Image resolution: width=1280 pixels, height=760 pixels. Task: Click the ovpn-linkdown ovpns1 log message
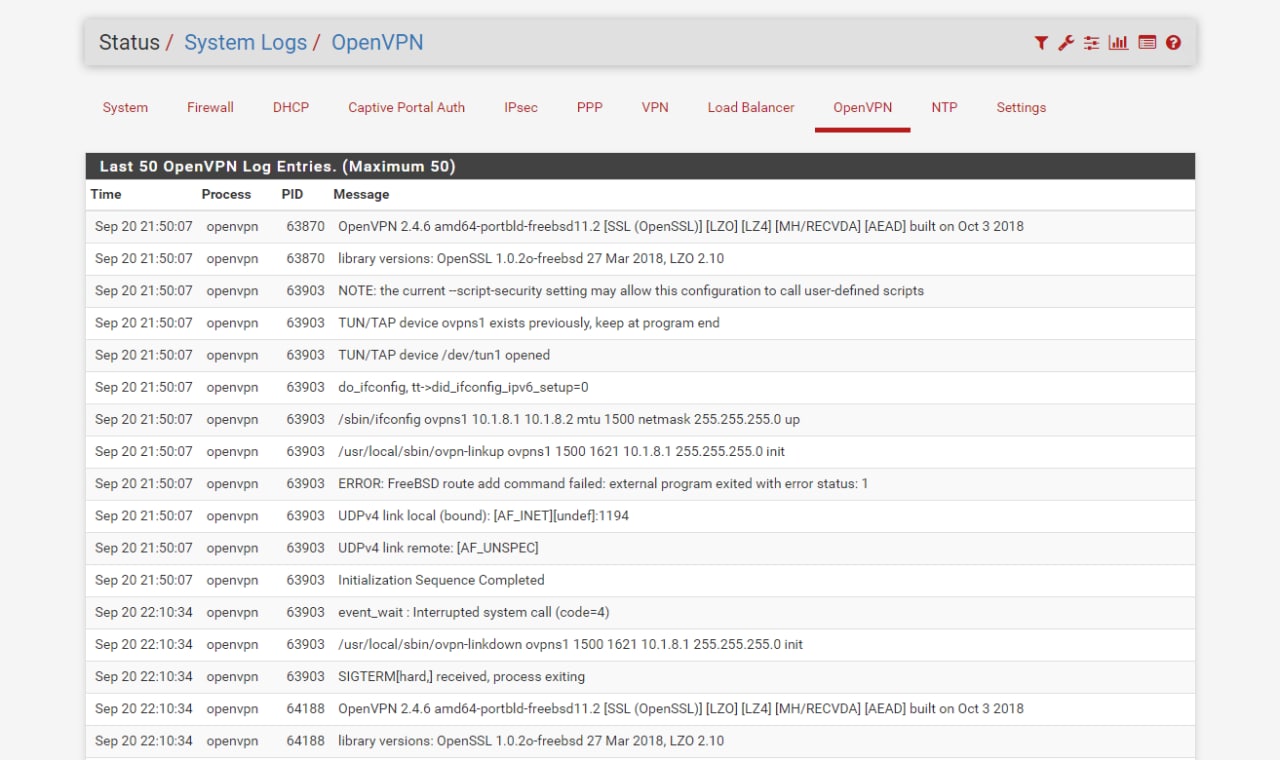point(570,645)
